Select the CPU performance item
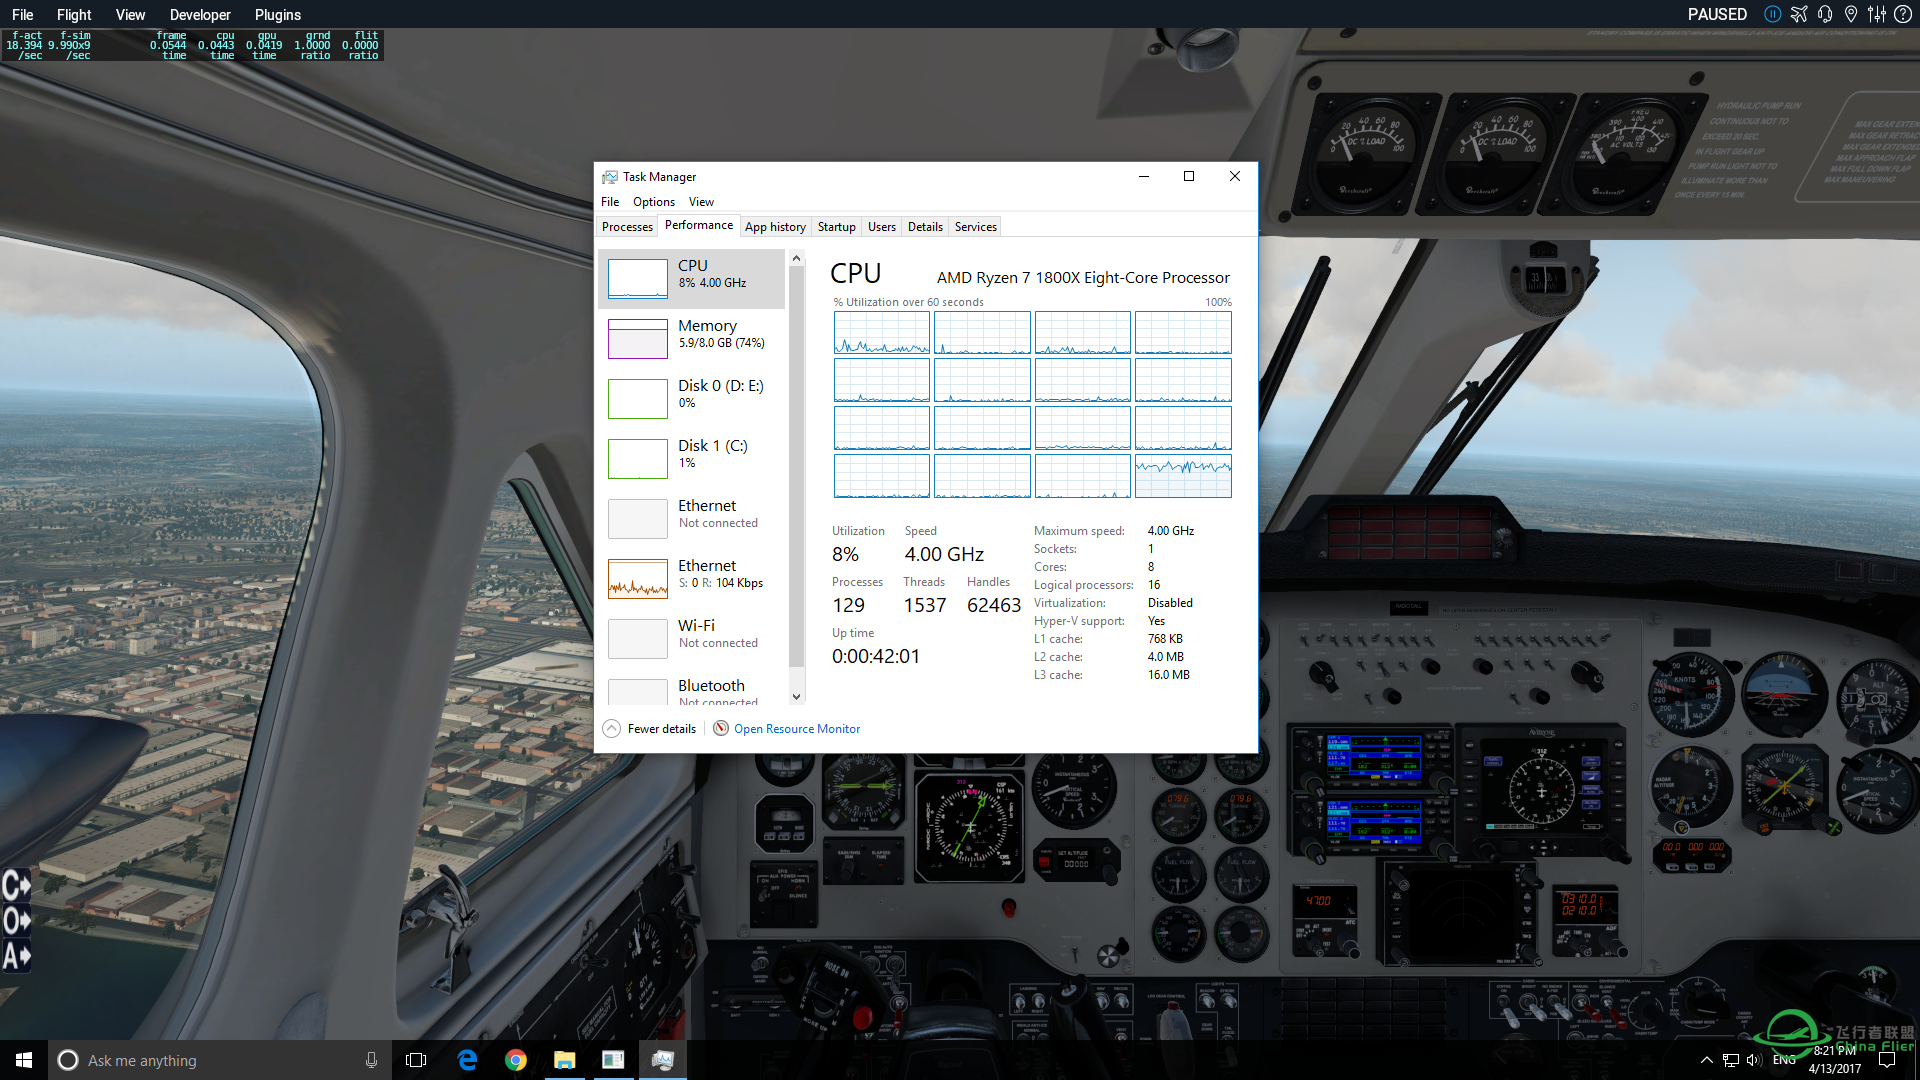This screenshot has height=1080, width=1920. [692, 278]
